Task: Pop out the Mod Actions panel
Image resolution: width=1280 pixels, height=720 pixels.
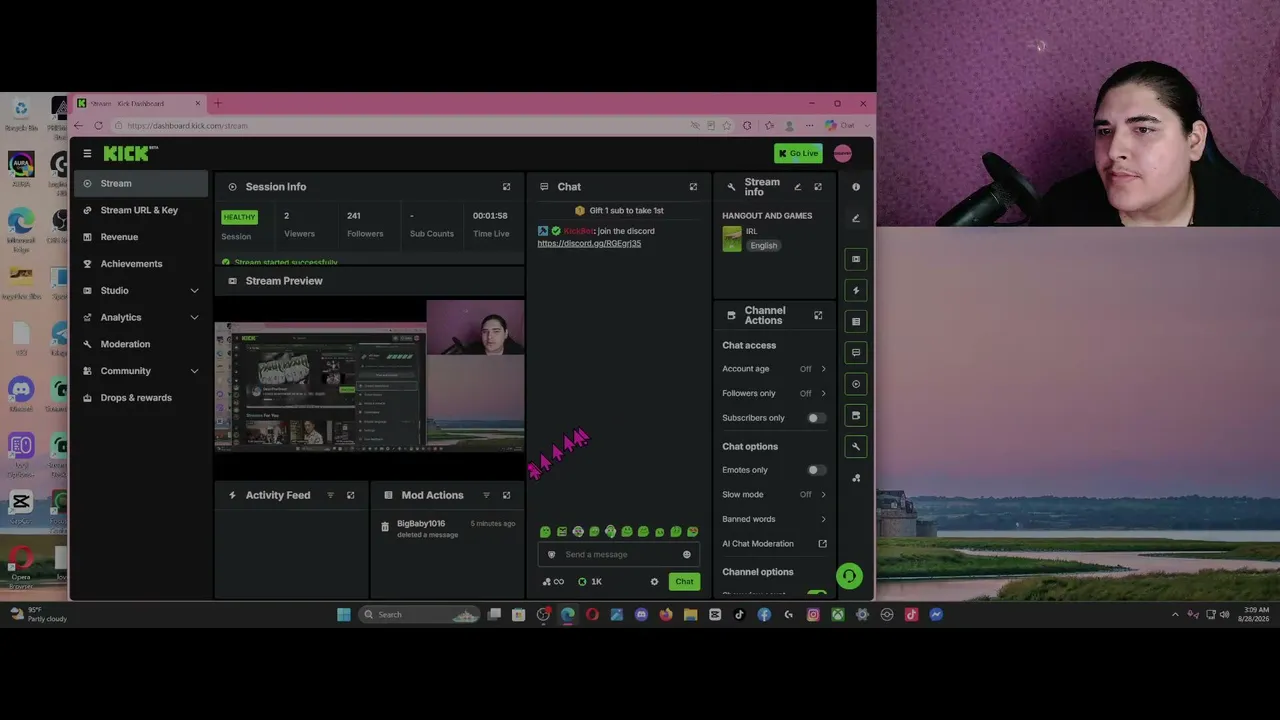Action: (x=506, y=495)
